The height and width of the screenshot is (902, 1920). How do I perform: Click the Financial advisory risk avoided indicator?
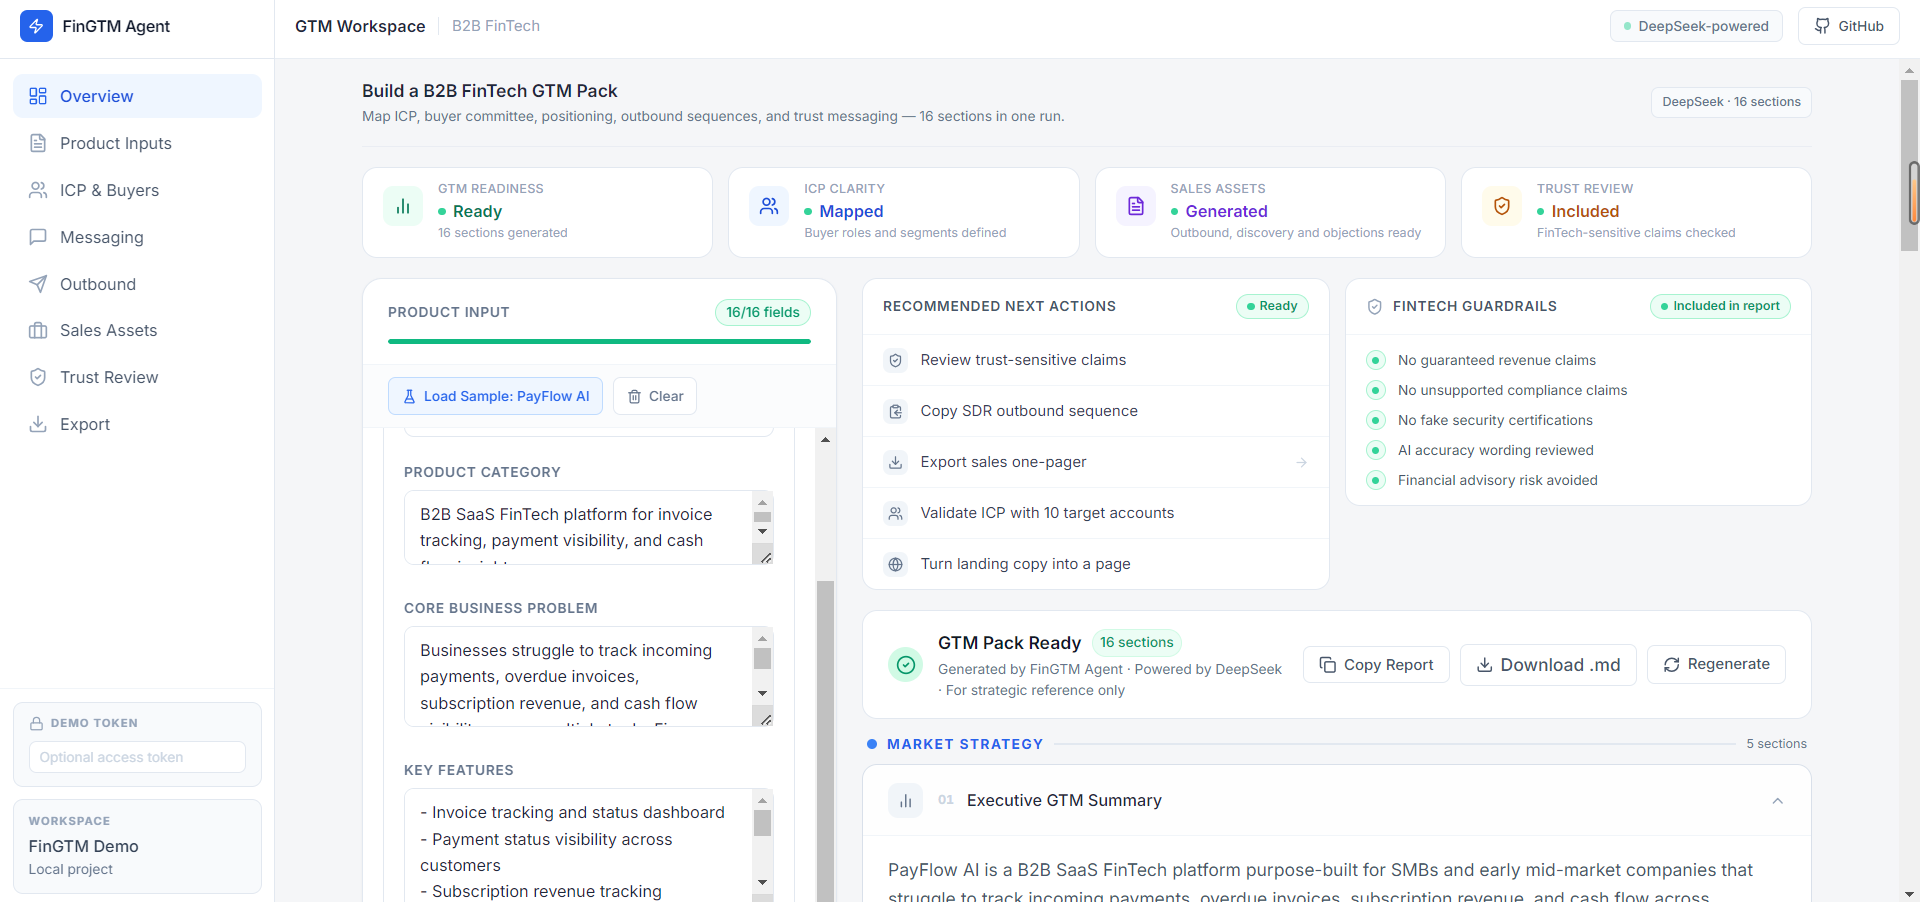coord(1376,480)
